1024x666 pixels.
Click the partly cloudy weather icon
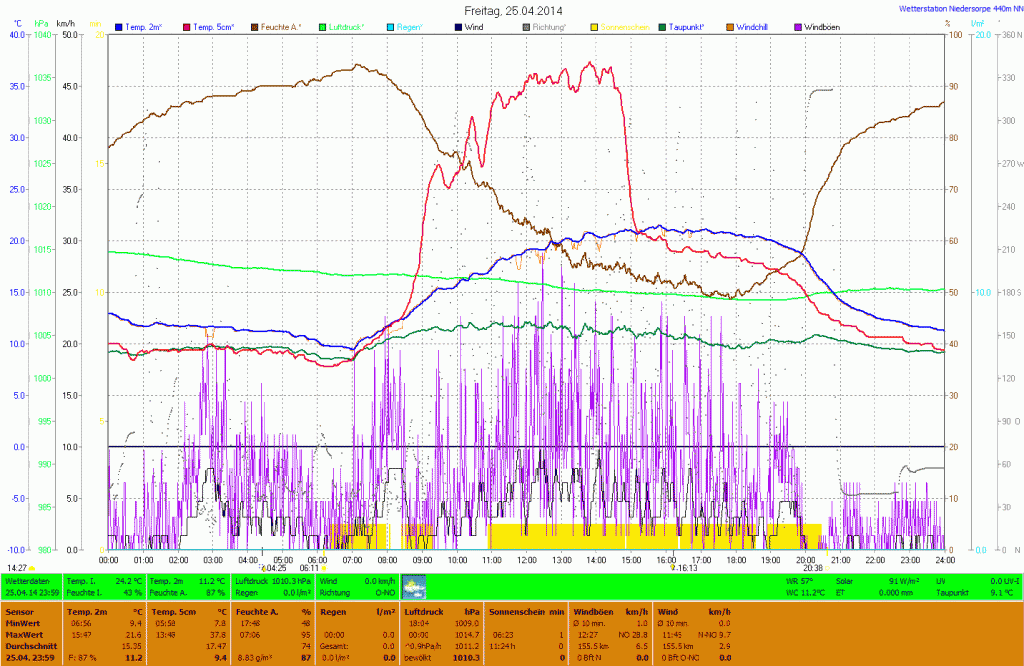click(412, 586)
